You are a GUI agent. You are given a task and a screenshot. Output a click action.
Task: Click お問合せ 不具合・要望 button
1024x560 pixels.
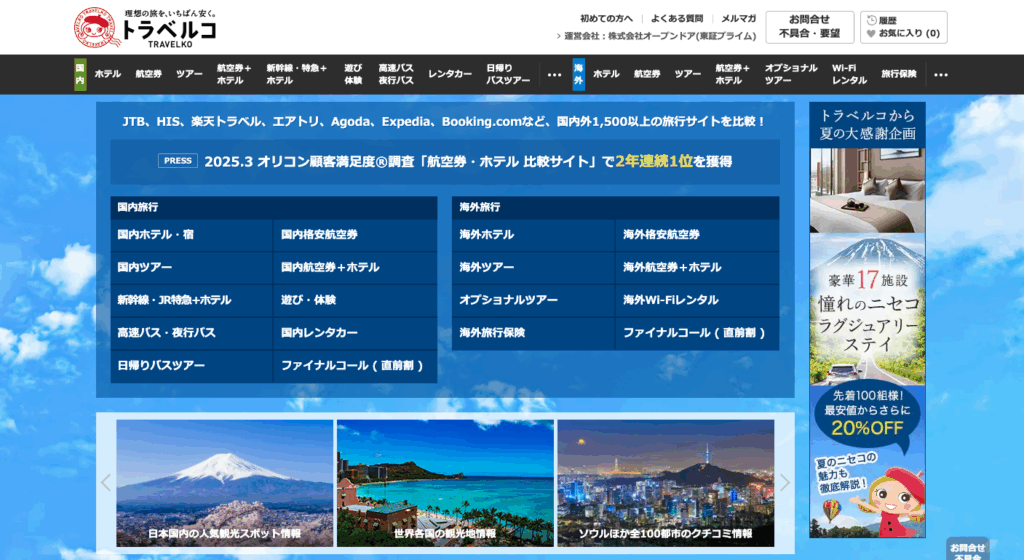coord(810,27)
